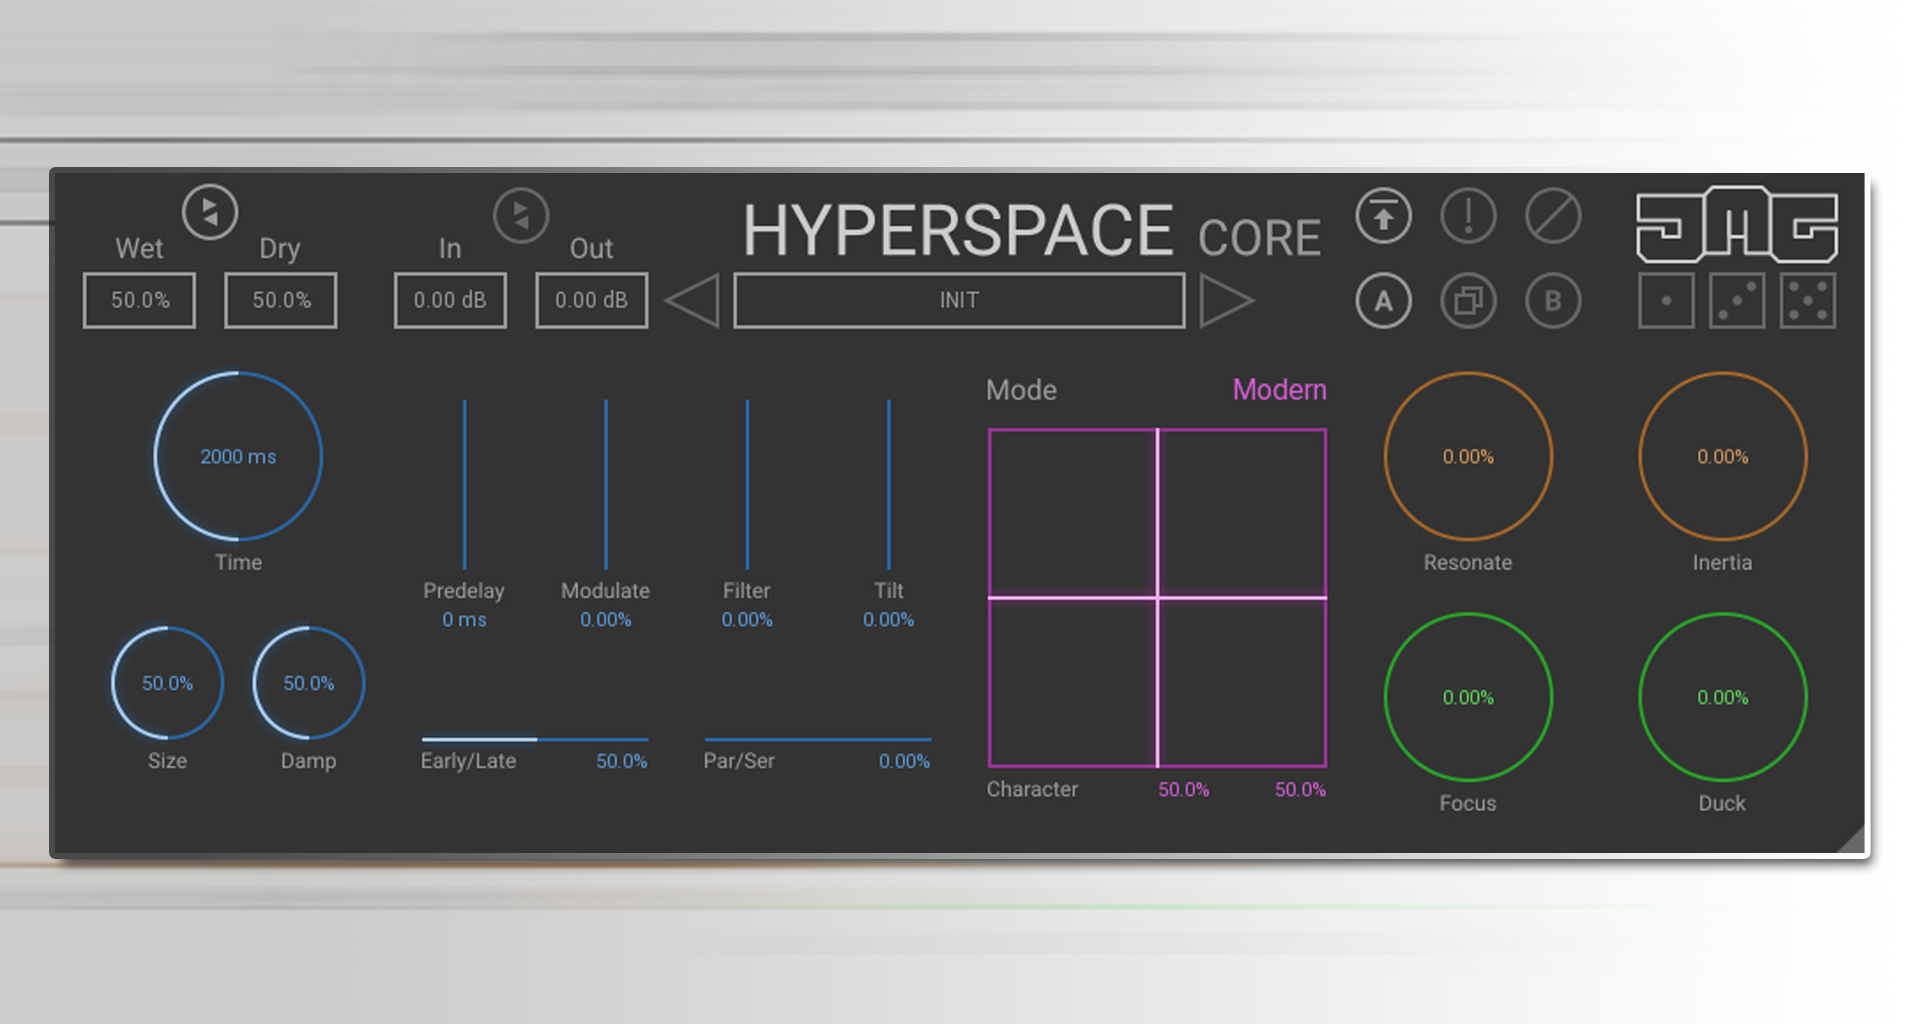The image size is (1920, 1024).
Task: Click the resize handle in plugin corner
Action: coord(1851,839)
